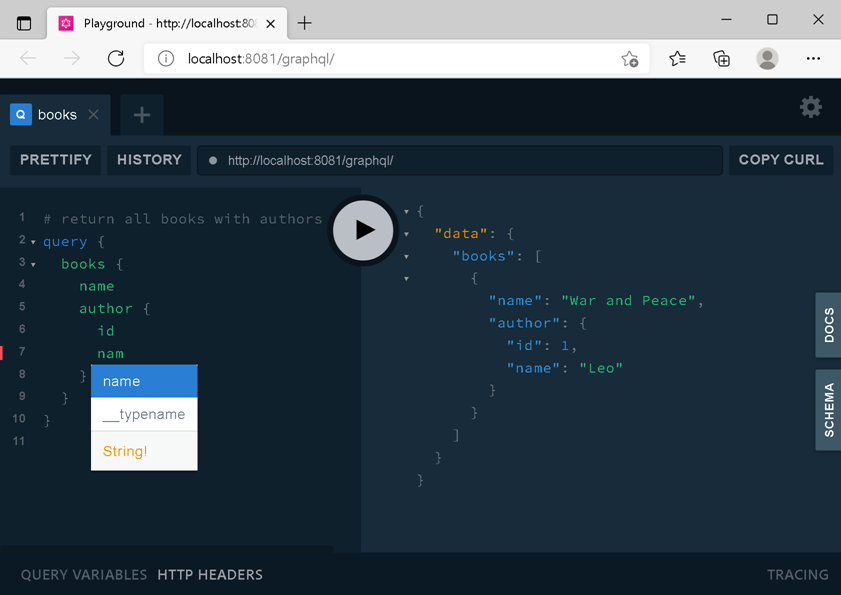Select "name" autocomplete suggestion
841x595 pixels.
point(144,381)
